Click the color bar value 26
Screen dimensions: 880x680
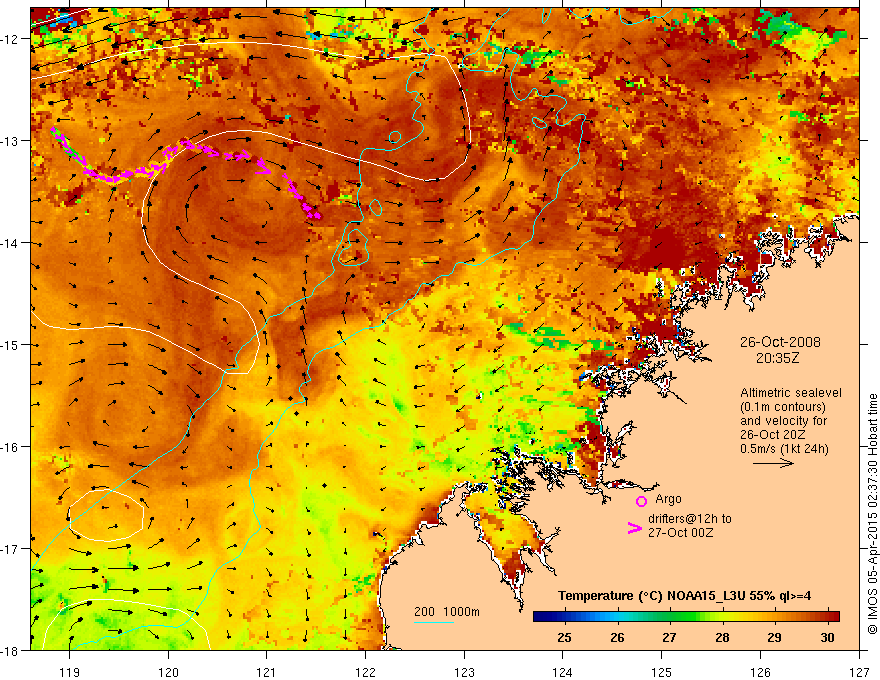[x=617, y=637]
